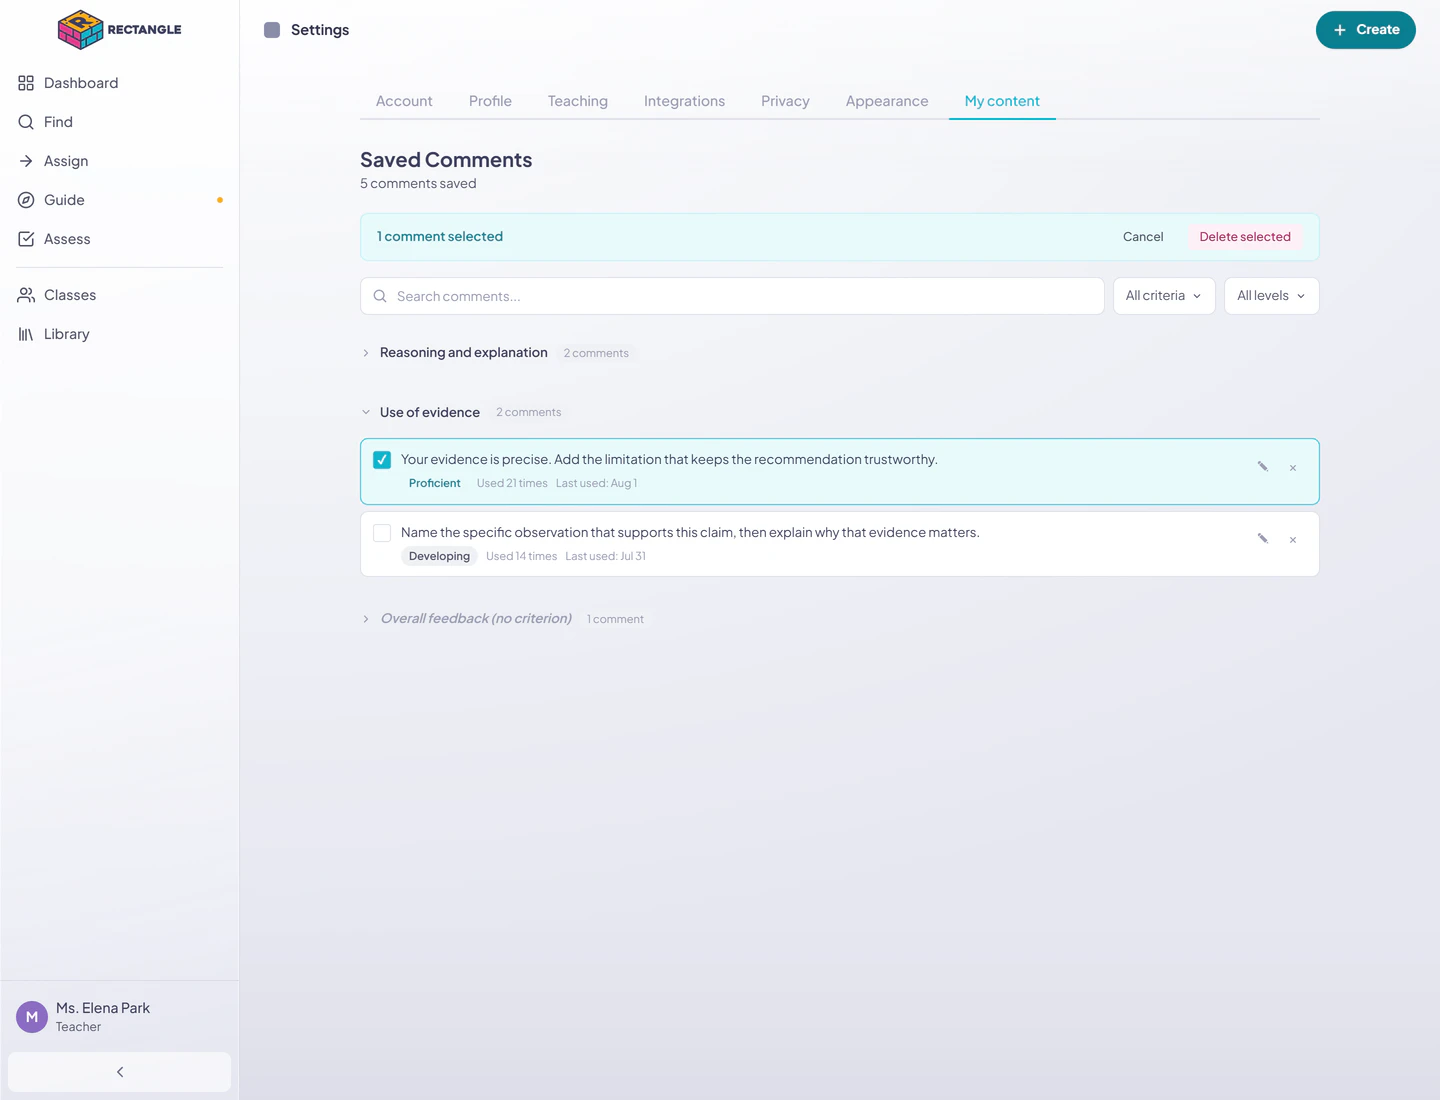Open the All levels dropdown

tap(1272, 296)
